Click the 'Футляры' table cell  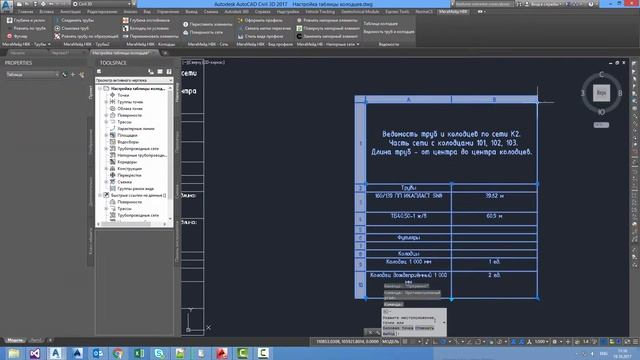tap(409, 238)
